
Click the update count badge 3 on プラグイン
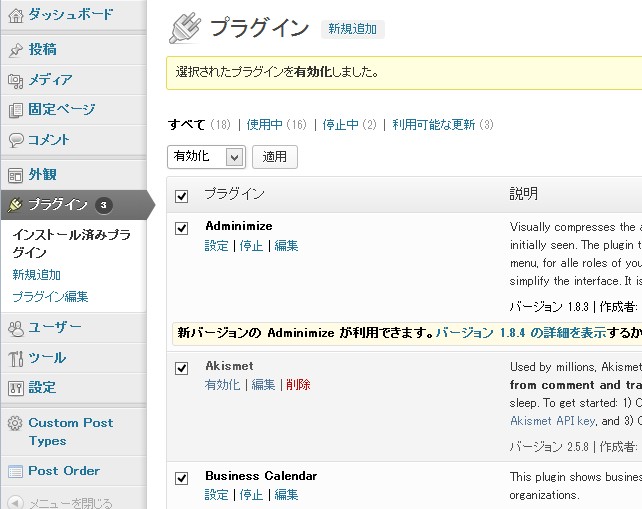(x=104, y=205)
